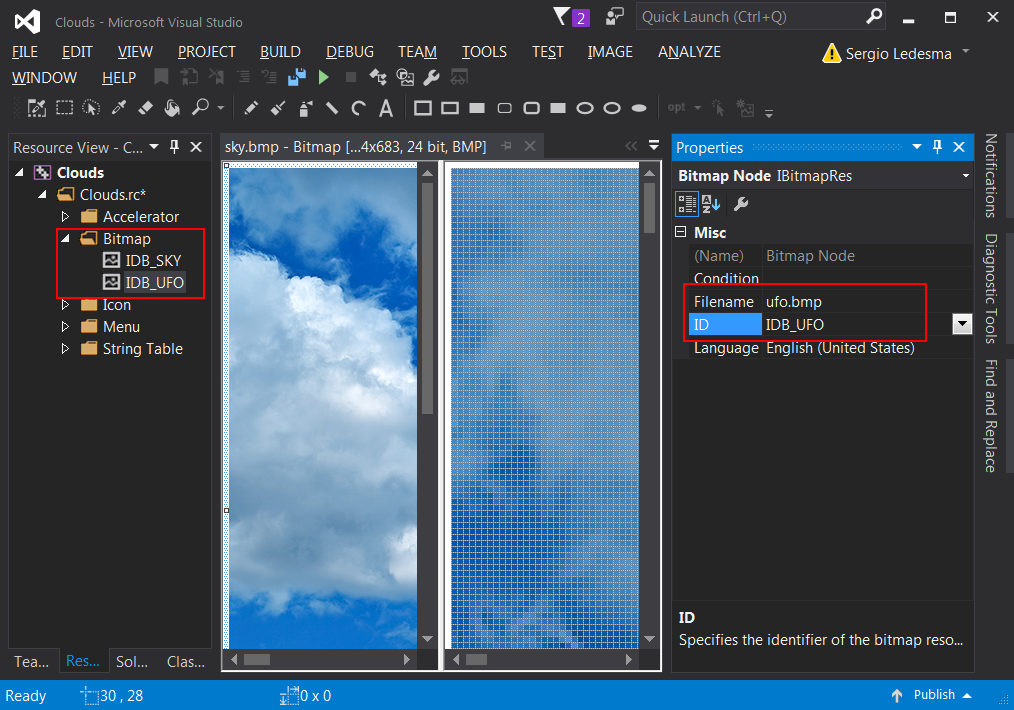Viewport: 1014px width, 710px height.
Task: Open the Sergio Ledesma account dropdown
Action: (x=965, y=50)
